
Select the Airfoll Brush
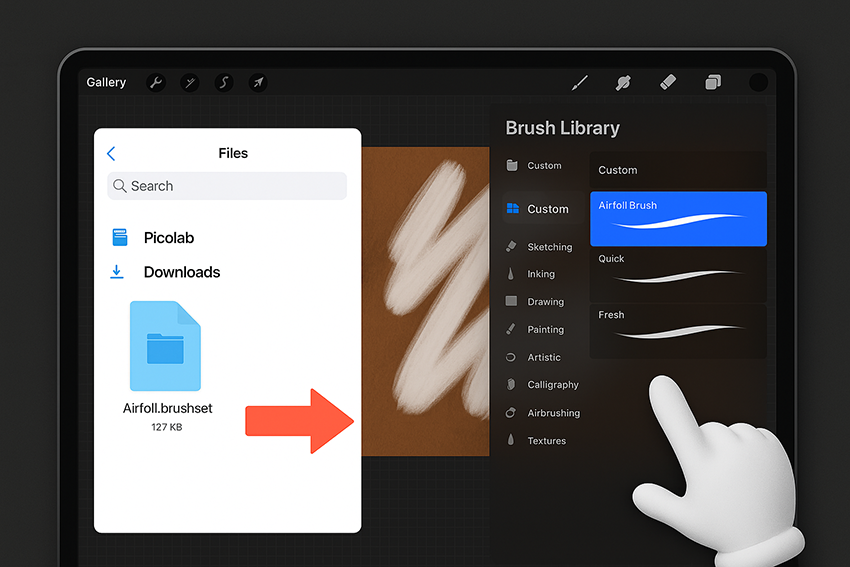pos(678,218)
